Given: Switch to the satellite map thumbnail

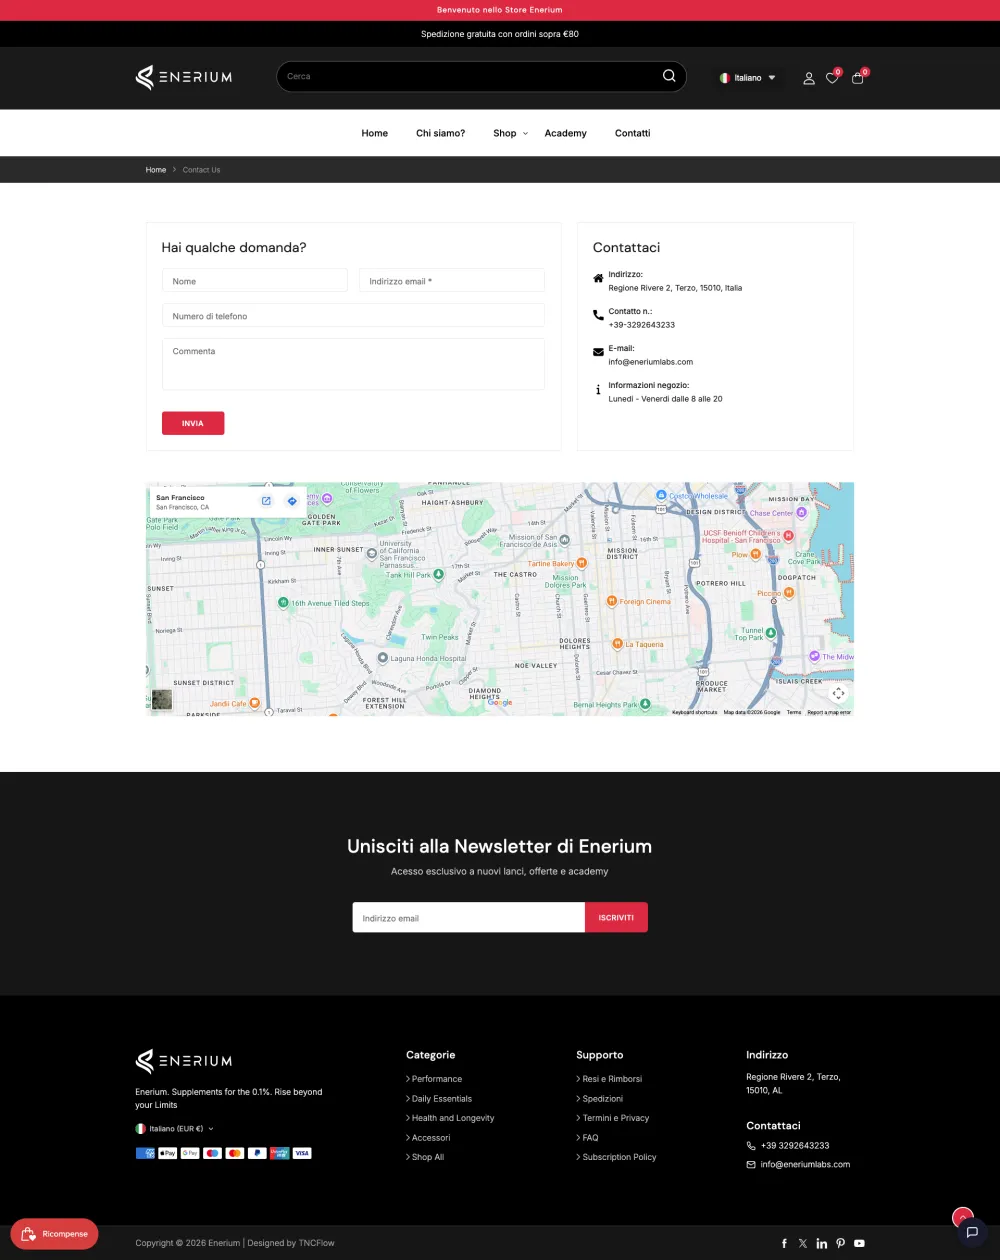Looking at the screenshot, I should click(162, 699).
